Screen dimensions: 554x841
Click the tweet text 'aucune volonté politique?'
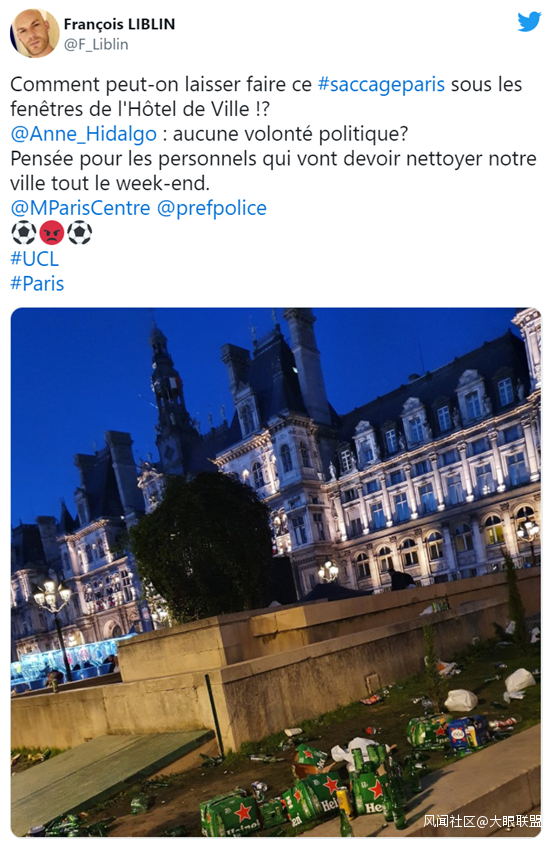click(290, 134)
